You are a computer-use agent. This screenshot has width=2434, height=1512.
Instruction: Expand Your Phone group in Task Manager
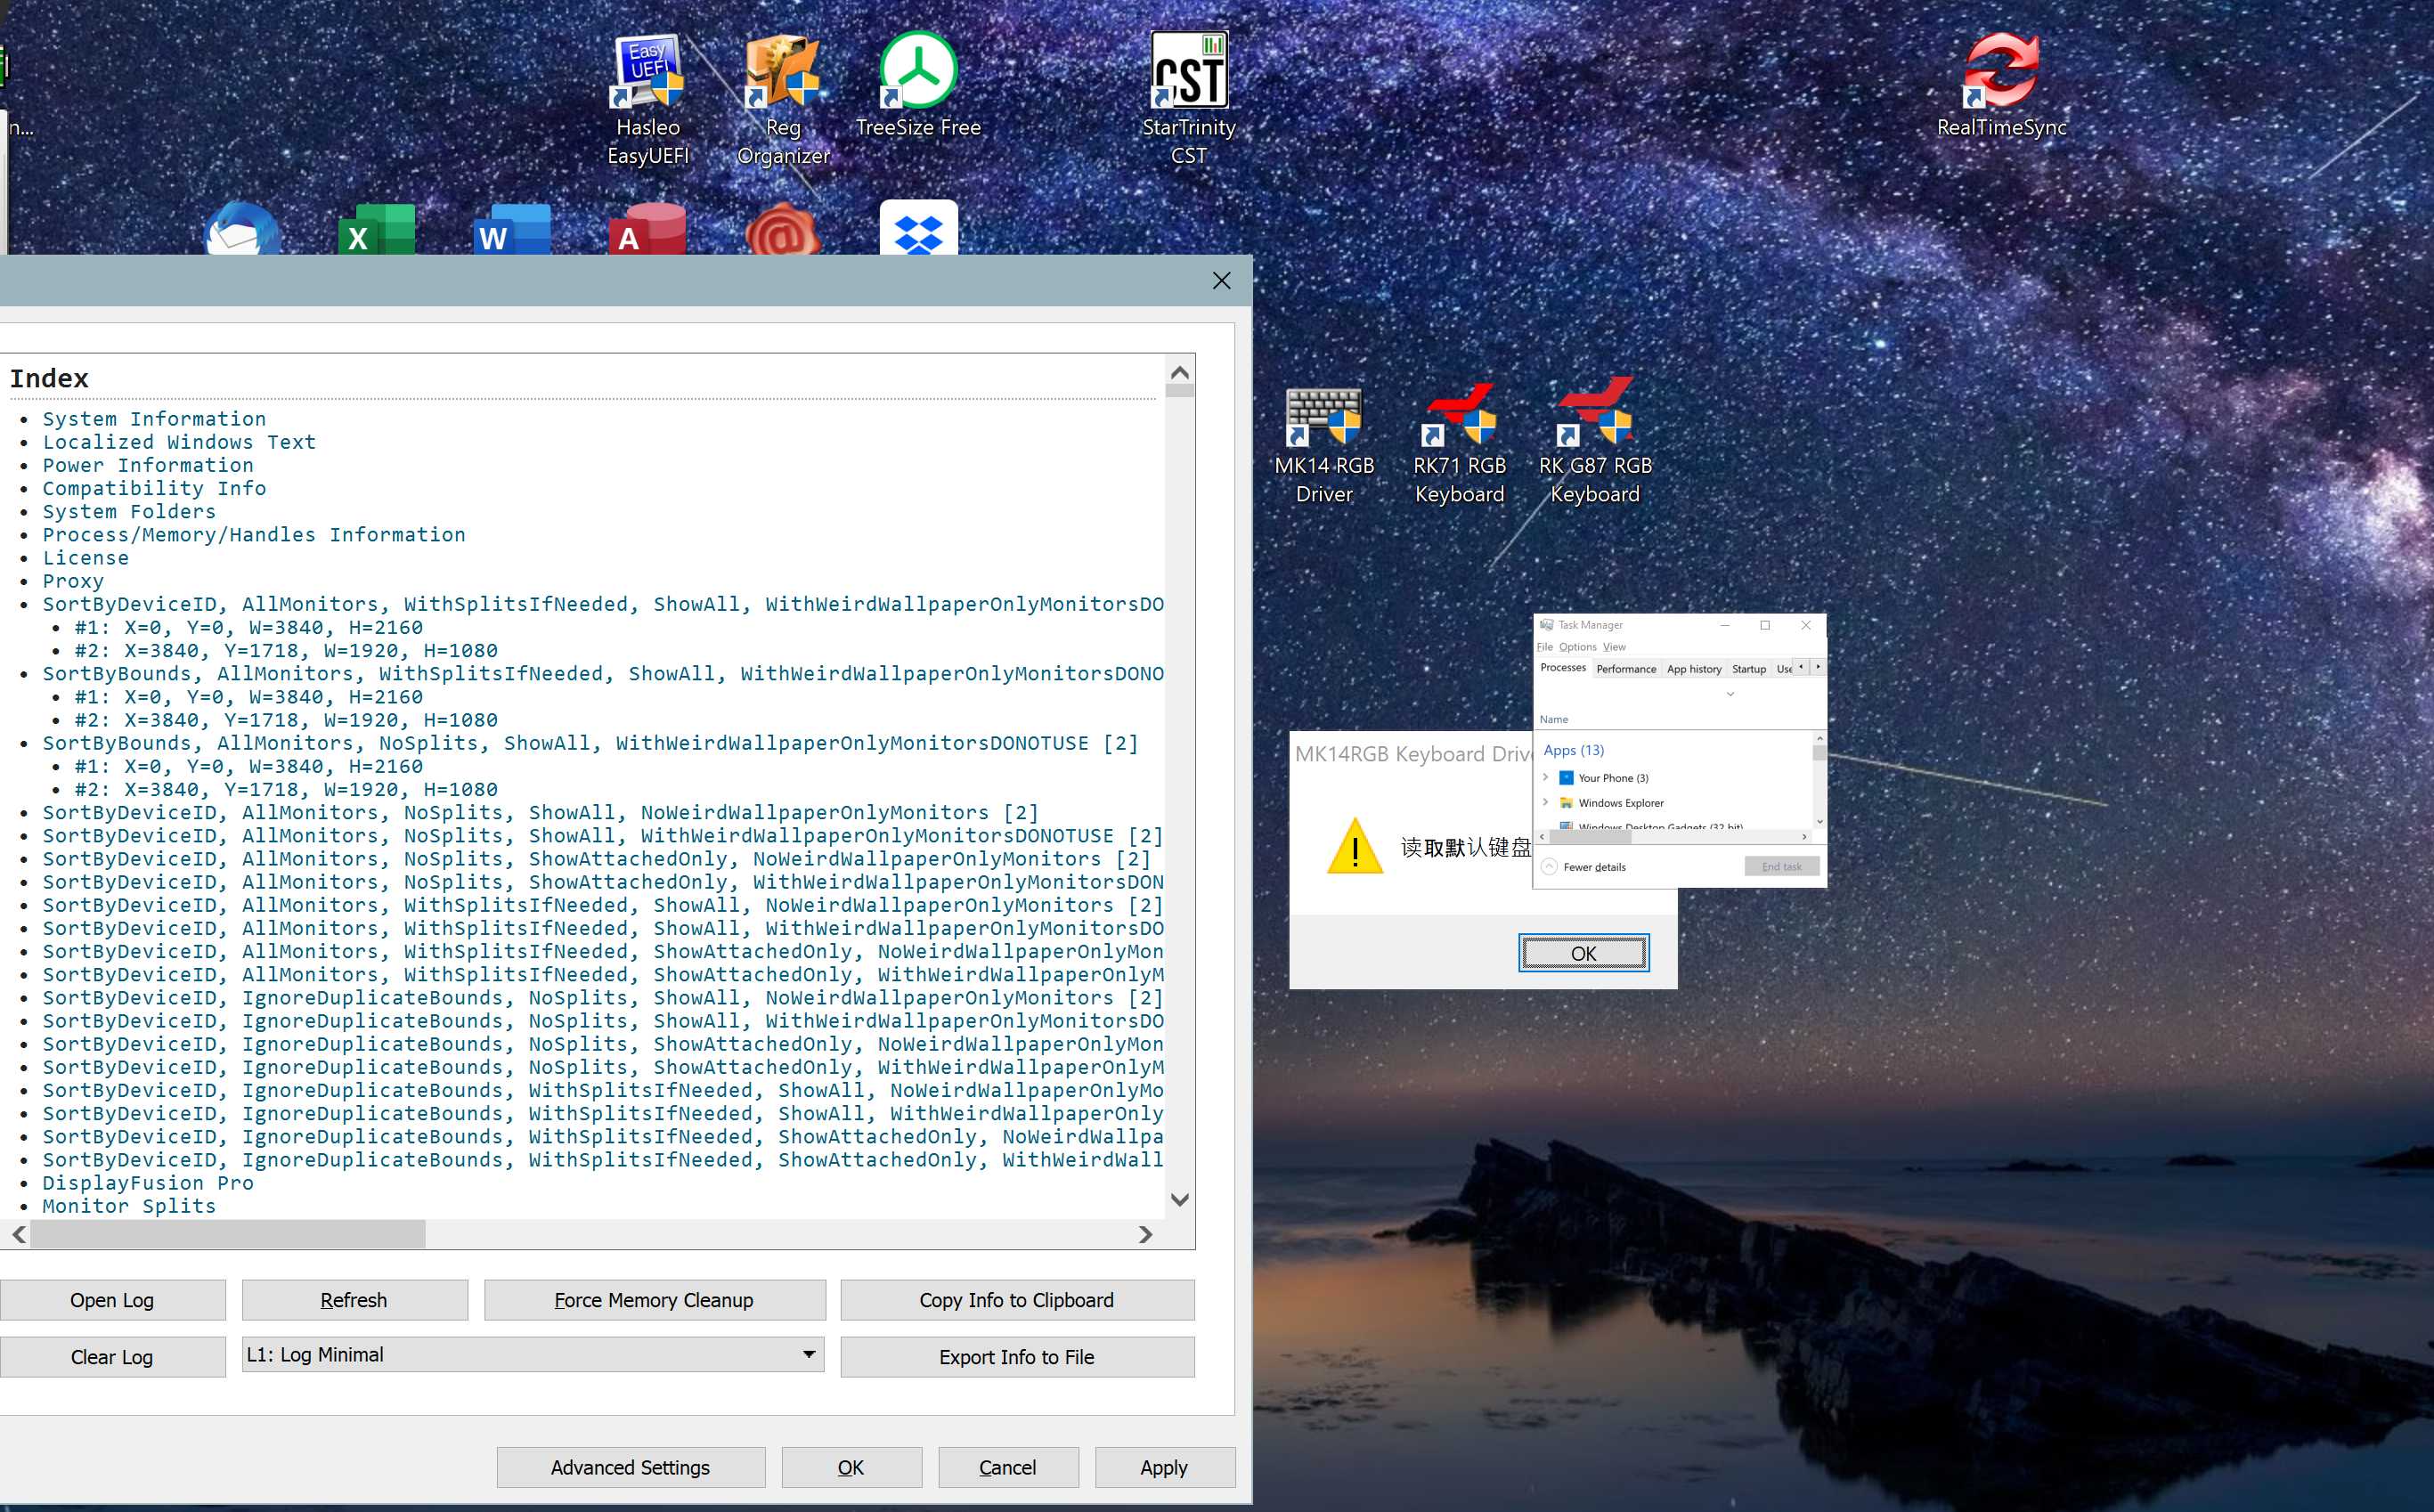[1545, 777]
